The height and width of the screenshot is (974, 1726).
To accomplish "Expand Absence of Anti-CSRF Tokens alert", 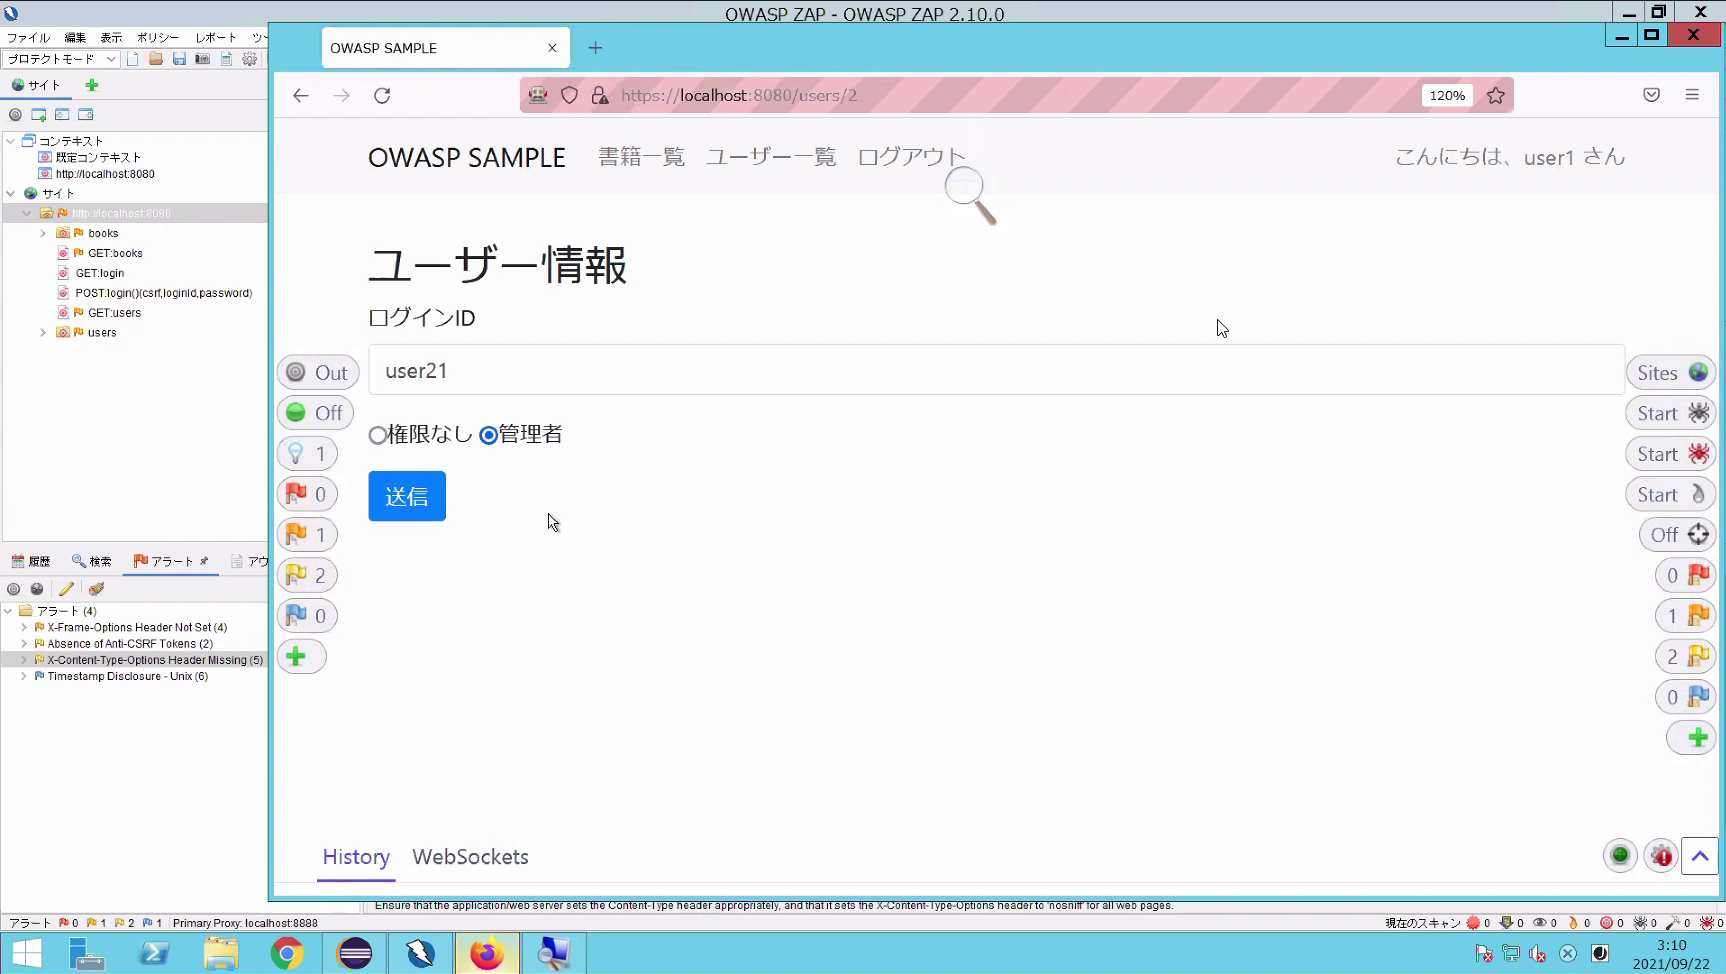I will [24, 644].
